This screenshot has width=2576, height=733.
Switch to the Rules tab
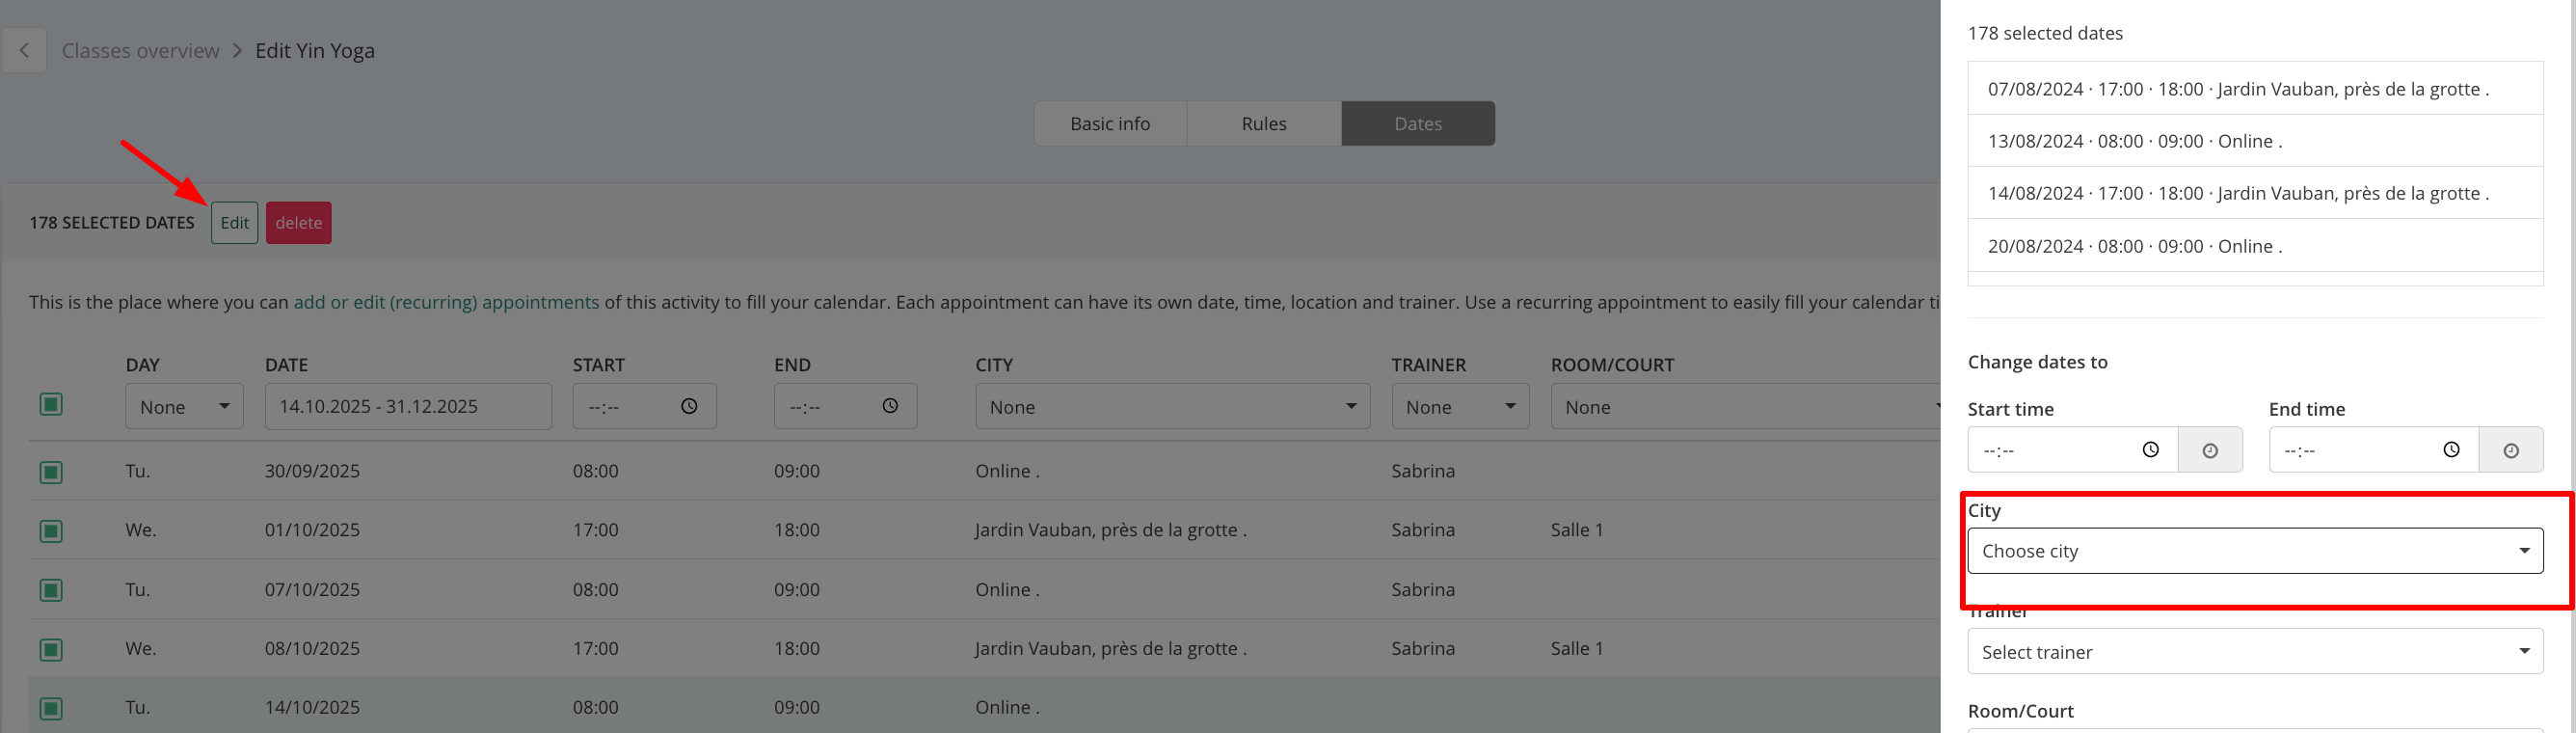pyautogui.click(x=1264, y=124)
